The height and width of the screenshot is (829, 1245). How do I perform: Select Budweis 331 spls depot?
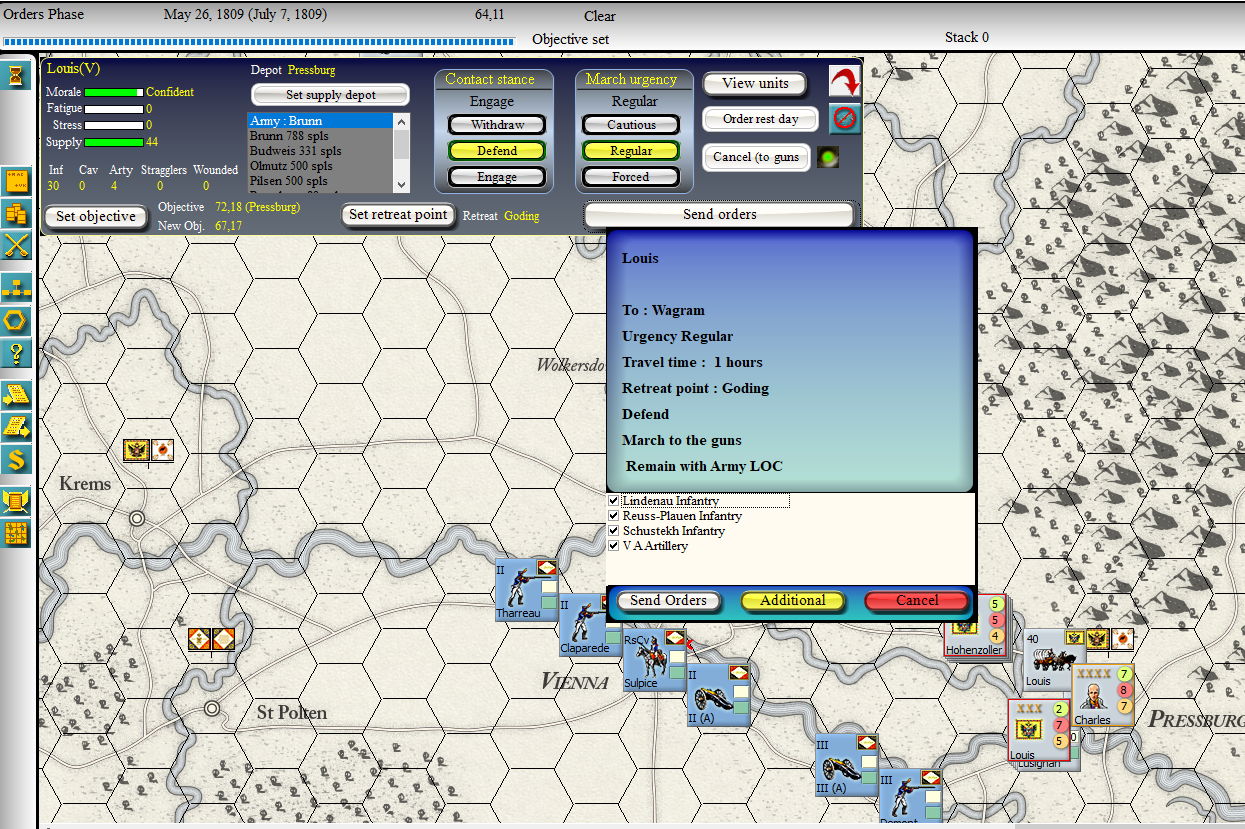tap(321, 151)
